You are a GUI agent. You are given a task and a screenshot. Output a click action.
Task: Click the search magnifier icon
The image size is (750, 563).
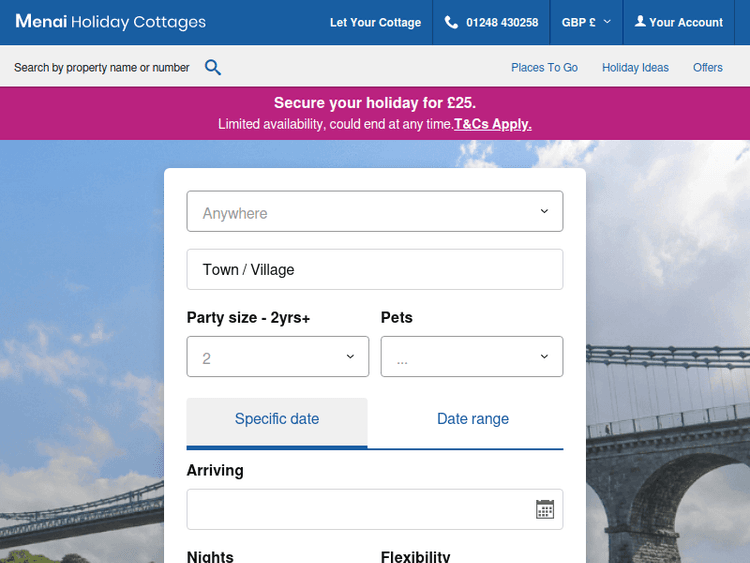[213, 68]
